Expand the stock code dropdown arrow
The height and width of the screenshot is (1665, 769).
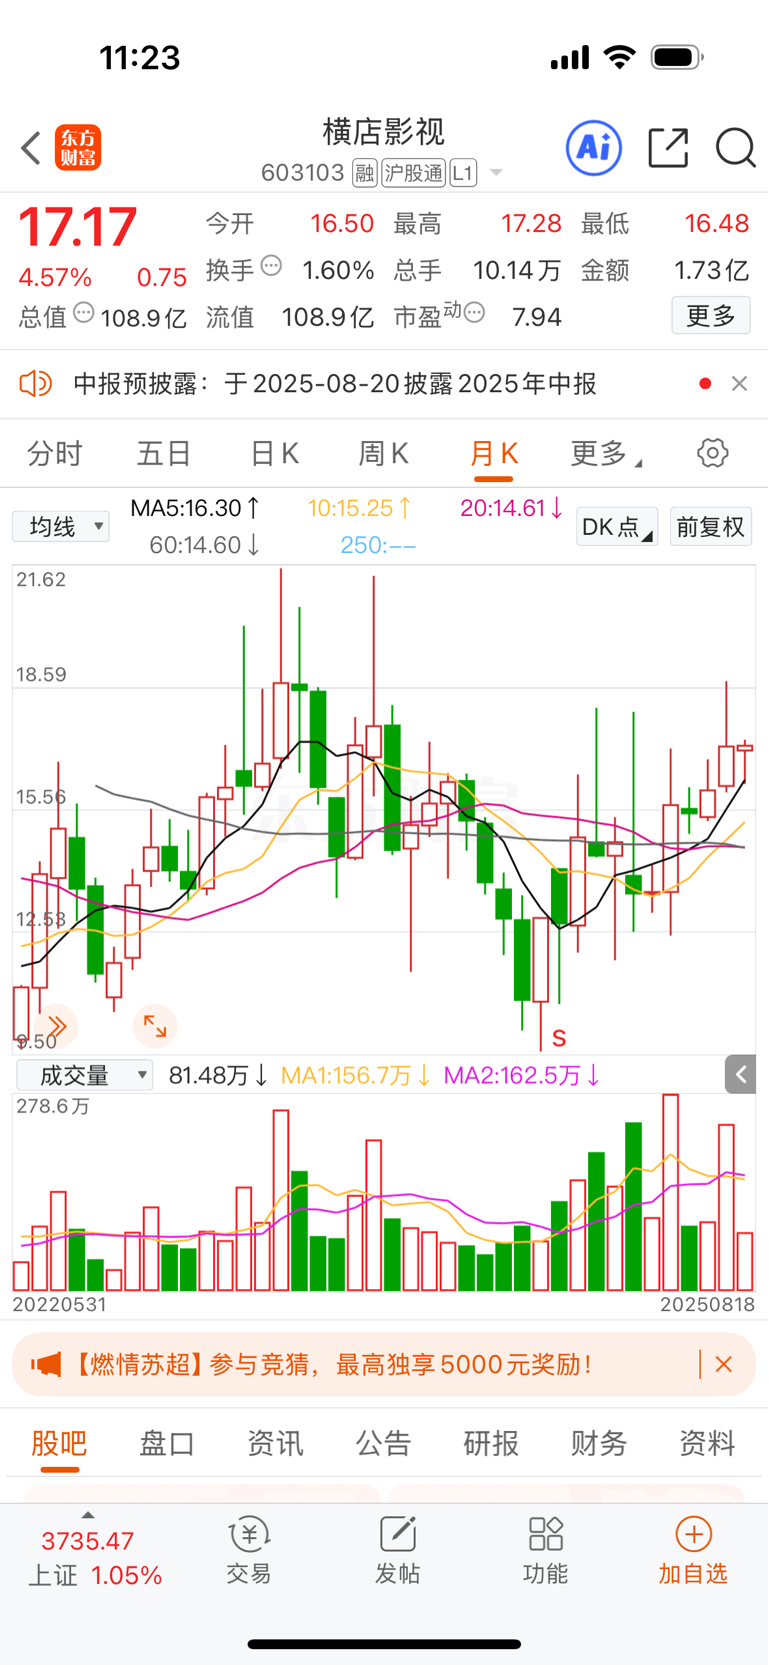tap(496, 174)
